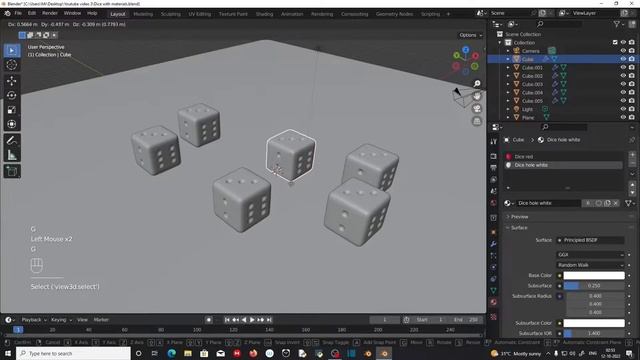Open the Render menu
The width and height of the screenshot is (640, 360).
(x=50, y=13)
